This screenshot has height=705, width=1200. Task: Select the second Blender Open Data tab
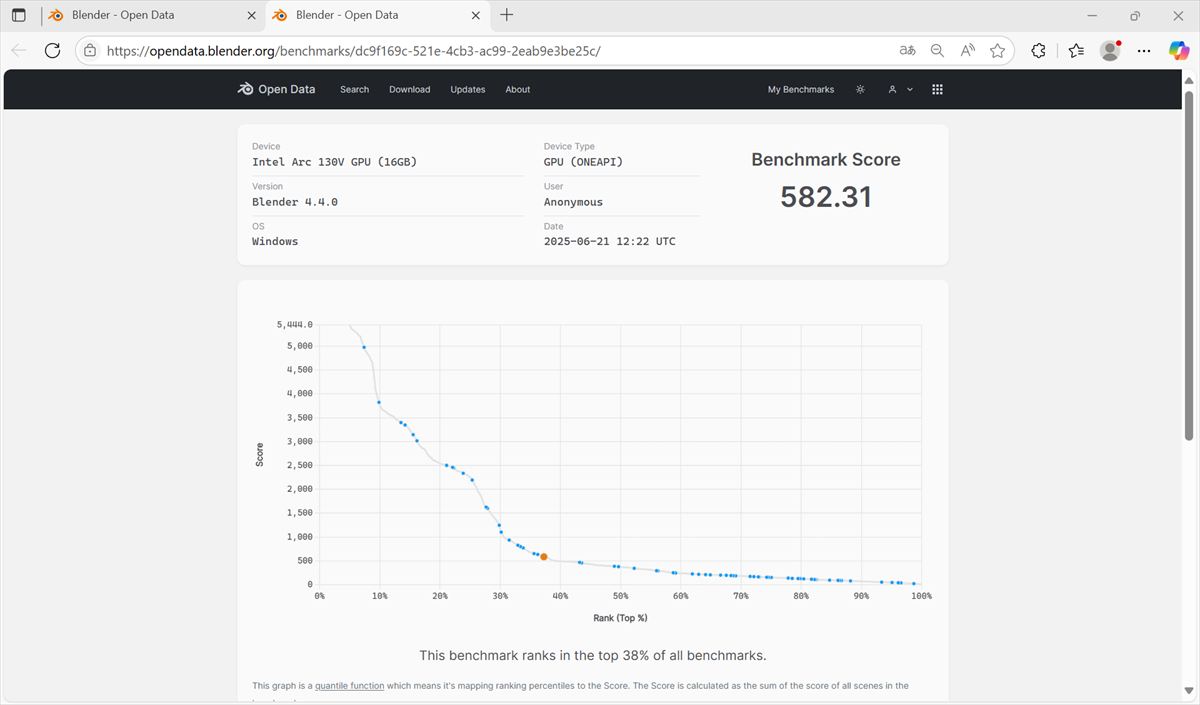click(x=378, y=15)
